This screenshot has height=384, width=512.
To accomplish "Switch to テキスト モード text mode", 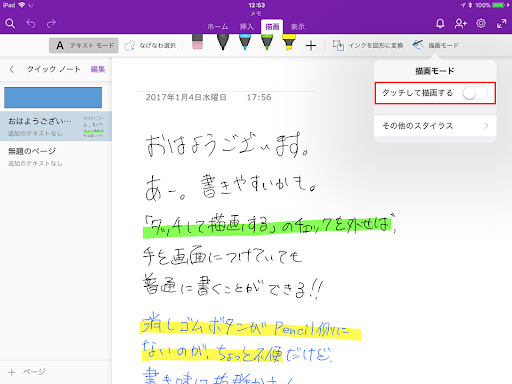I will 84,46.
